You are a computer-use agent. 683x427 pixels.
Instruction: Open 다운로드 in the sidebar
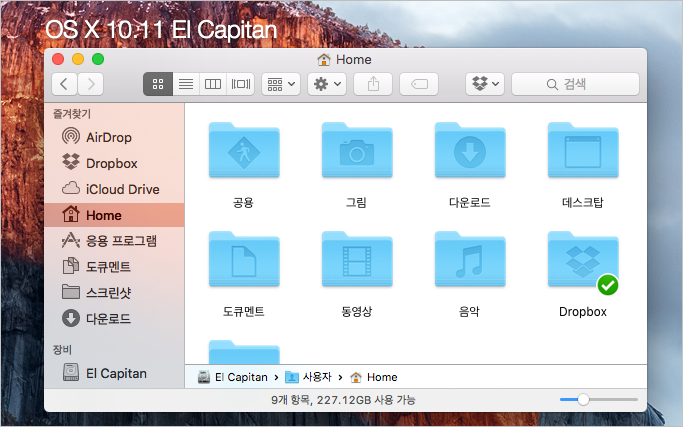pos(114,319)
